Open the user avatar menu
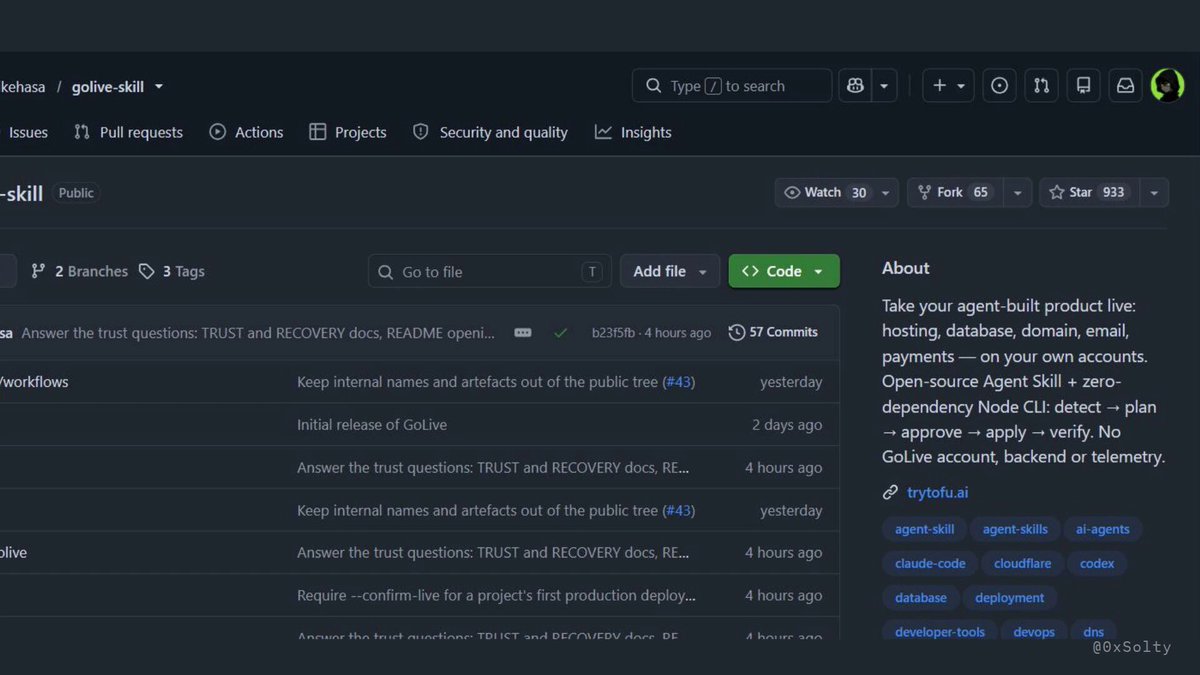 pyautogui.click(x=1167, y=86)
